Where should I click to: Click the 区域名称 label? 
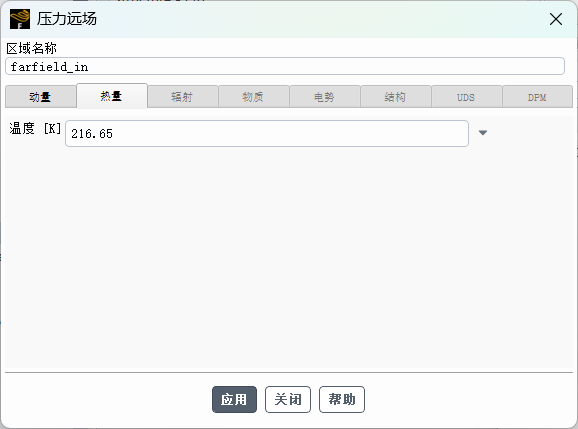32,48
